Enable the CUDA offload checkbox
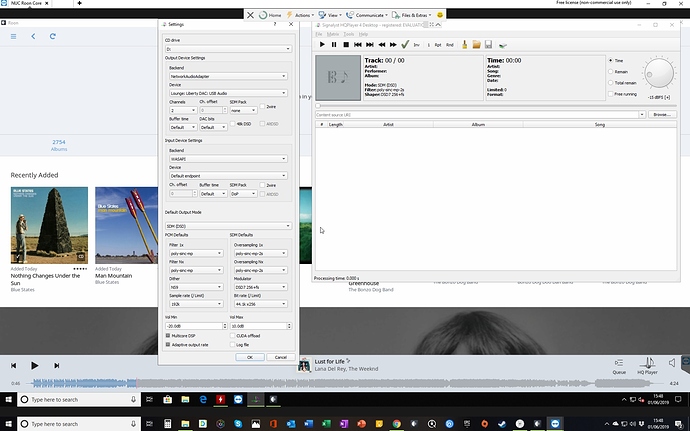This screenshot has width=690, height=431. [232, 335]
